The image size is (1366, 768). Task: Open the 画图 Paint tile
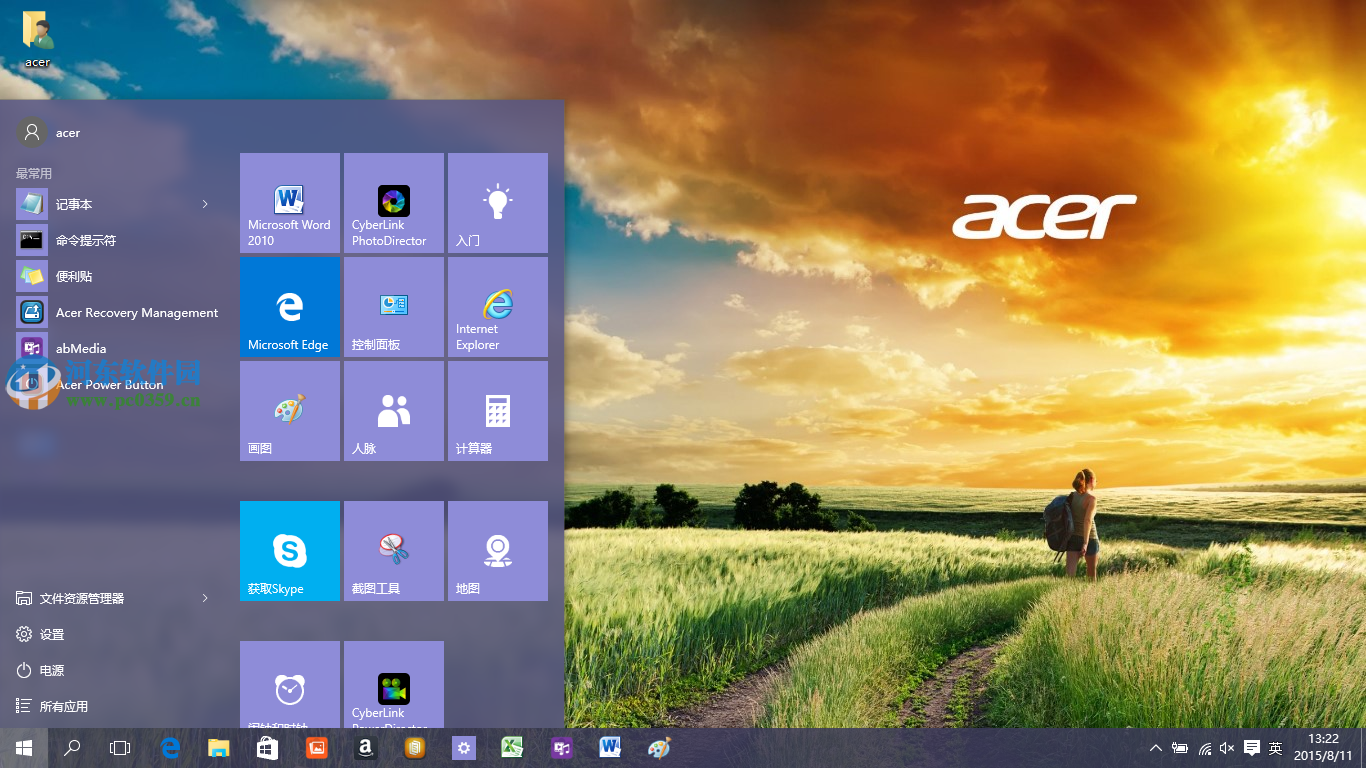[289, 411]
